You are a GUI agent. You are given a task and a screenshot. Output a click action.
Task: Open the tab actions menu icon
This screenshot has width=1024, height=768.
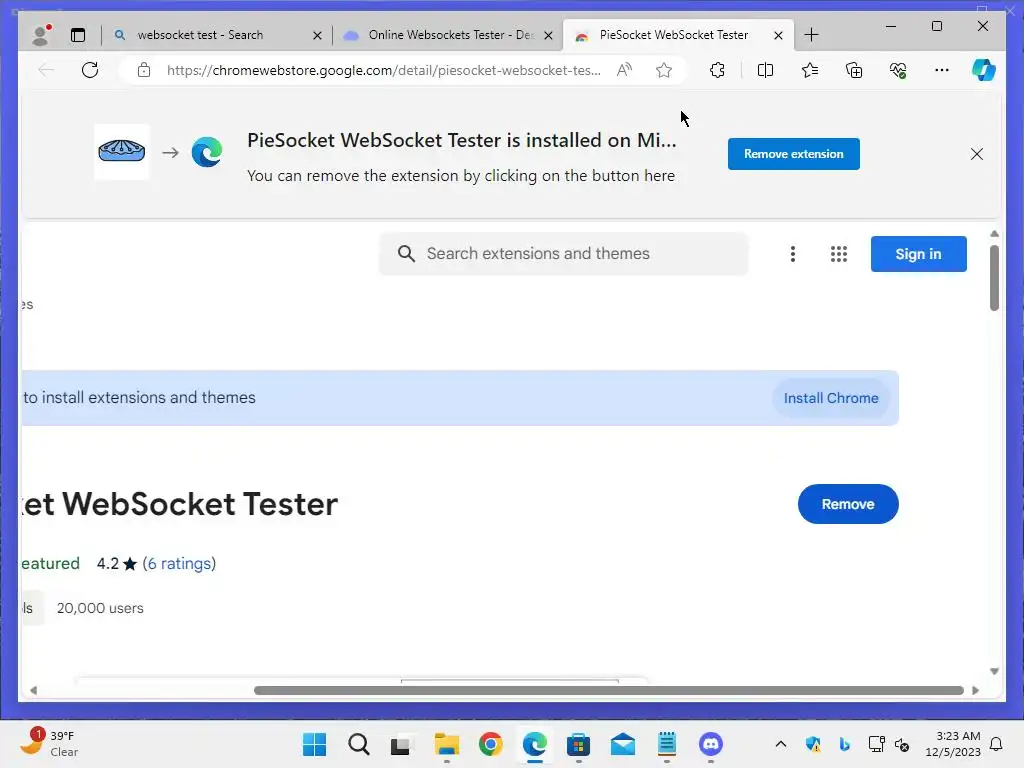click(x=78, y=35)
